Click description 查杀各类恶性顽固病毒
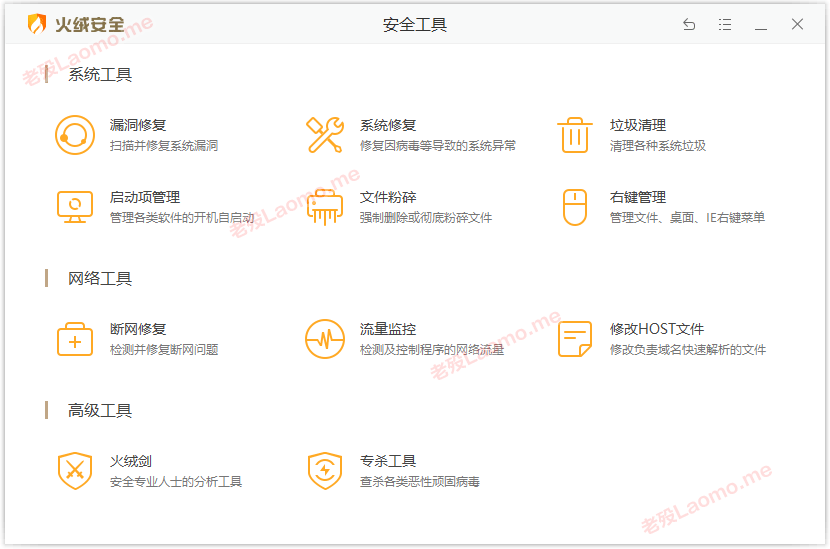 coord(420,481)
